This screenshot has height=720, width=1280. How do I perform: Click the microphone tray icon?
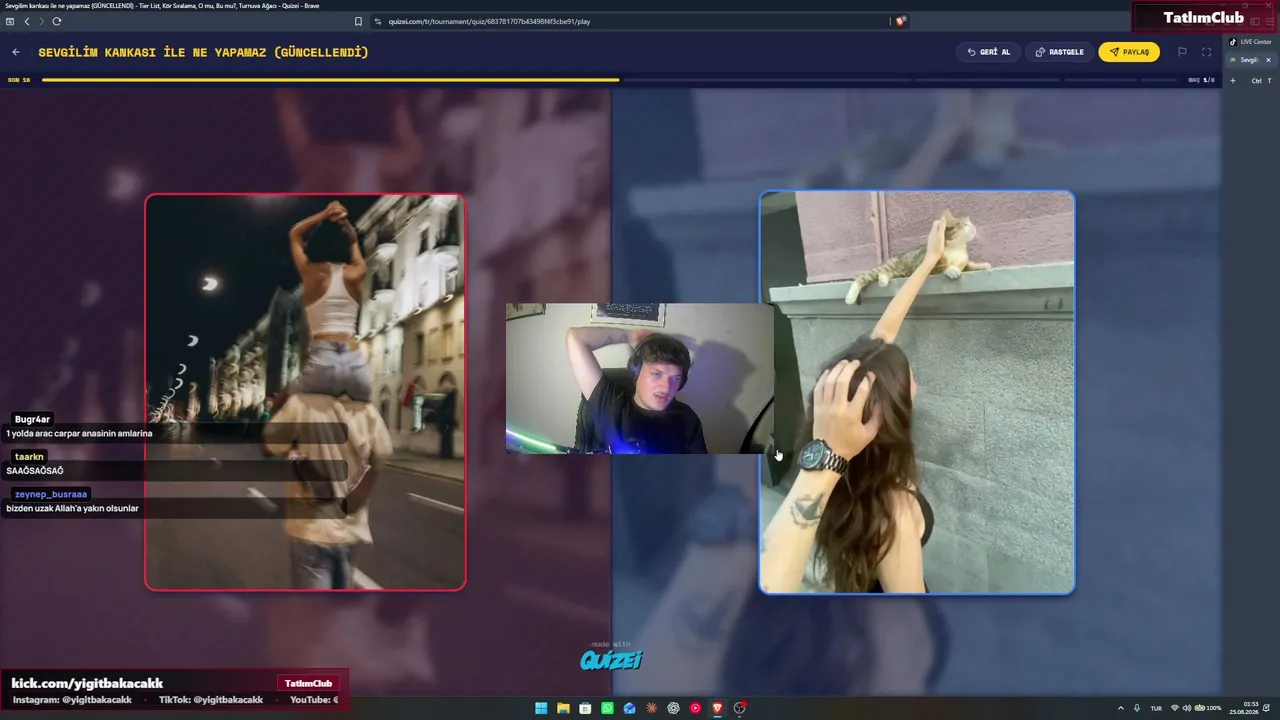[x=1136, y=708]
